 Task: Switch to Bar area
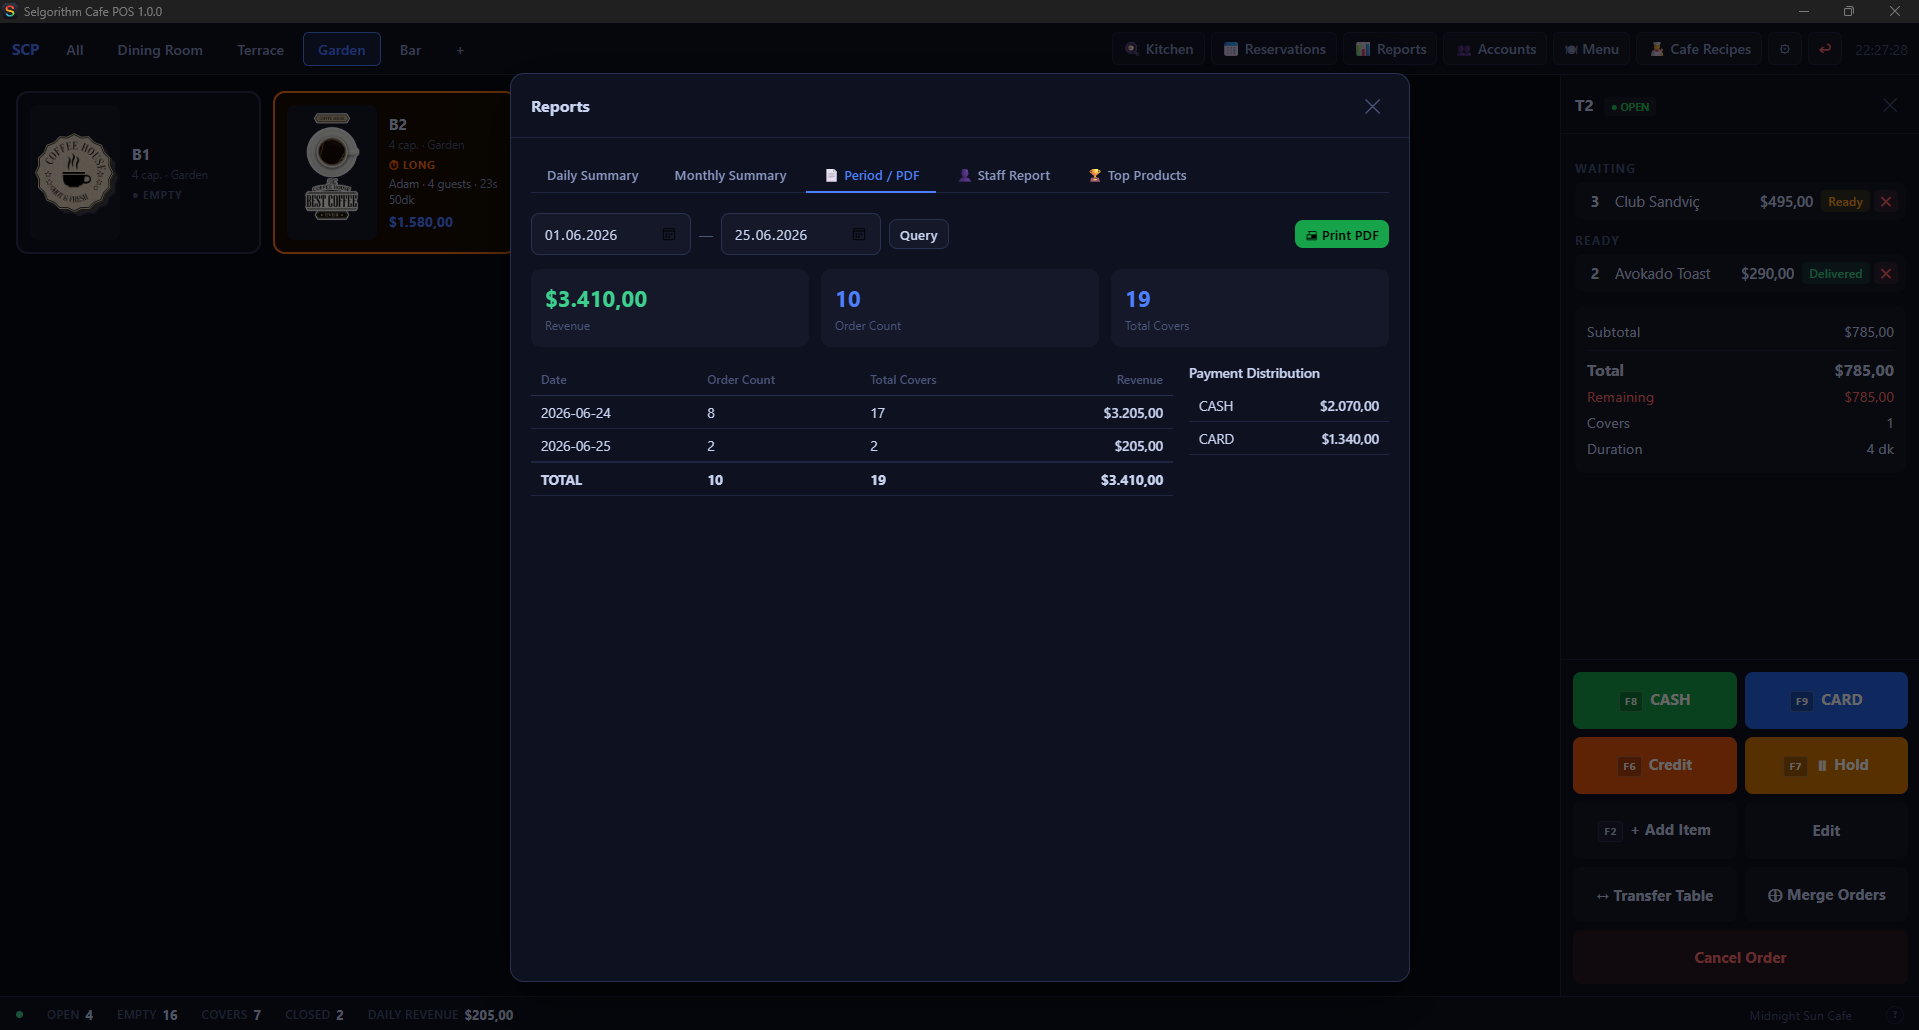click(410, 50)
